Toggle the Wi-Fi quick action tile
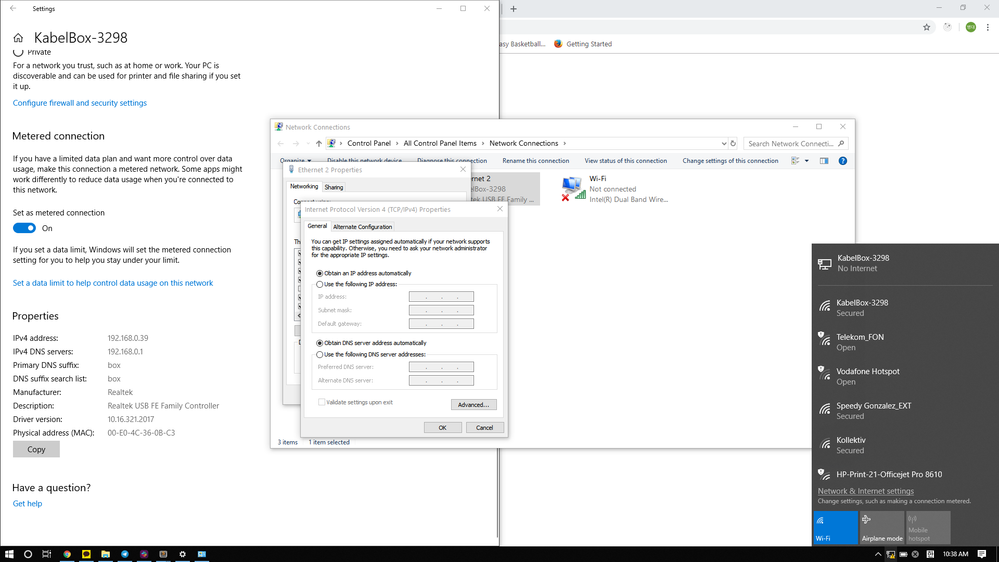This screenshot has height=562, width=999. (x=835, y=528)
